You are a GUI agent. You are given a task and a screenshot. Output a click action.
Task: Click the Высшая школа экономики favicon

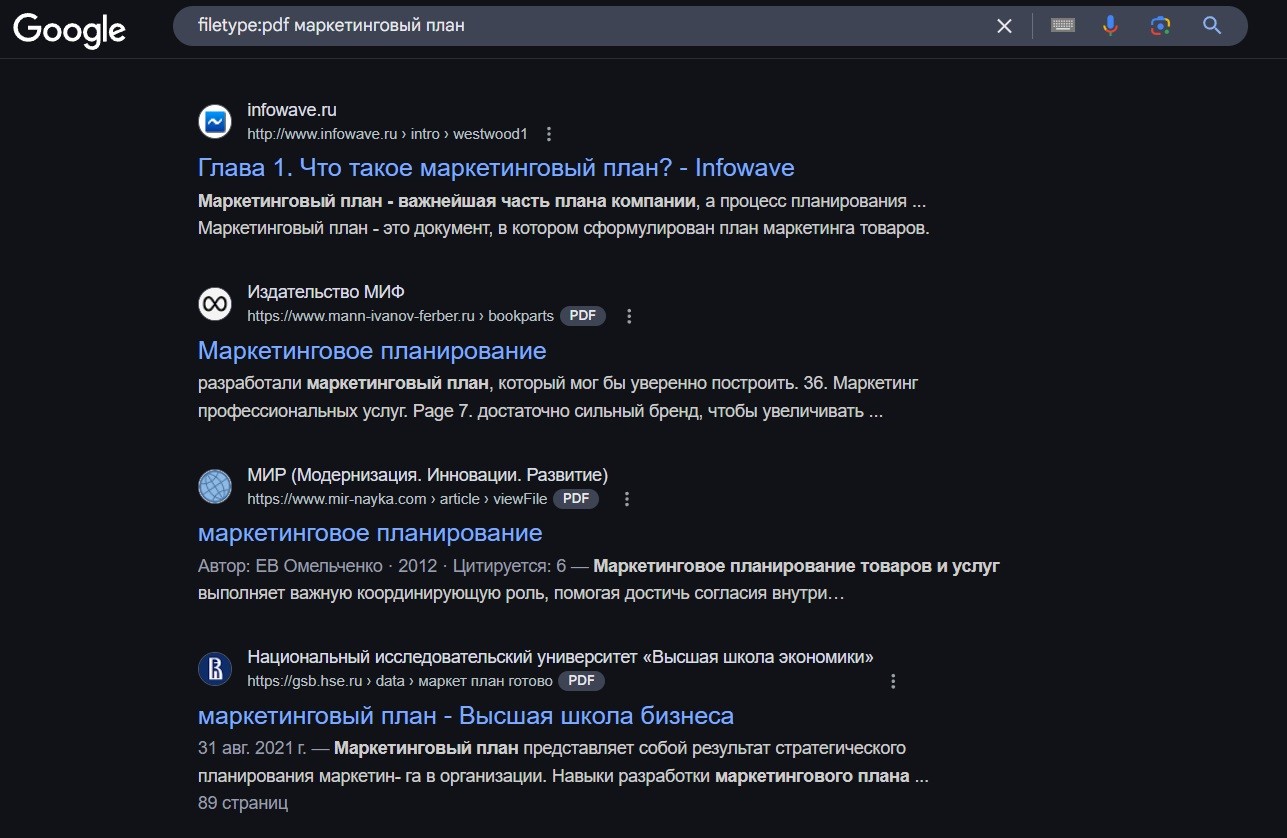[x=215, y=669]
